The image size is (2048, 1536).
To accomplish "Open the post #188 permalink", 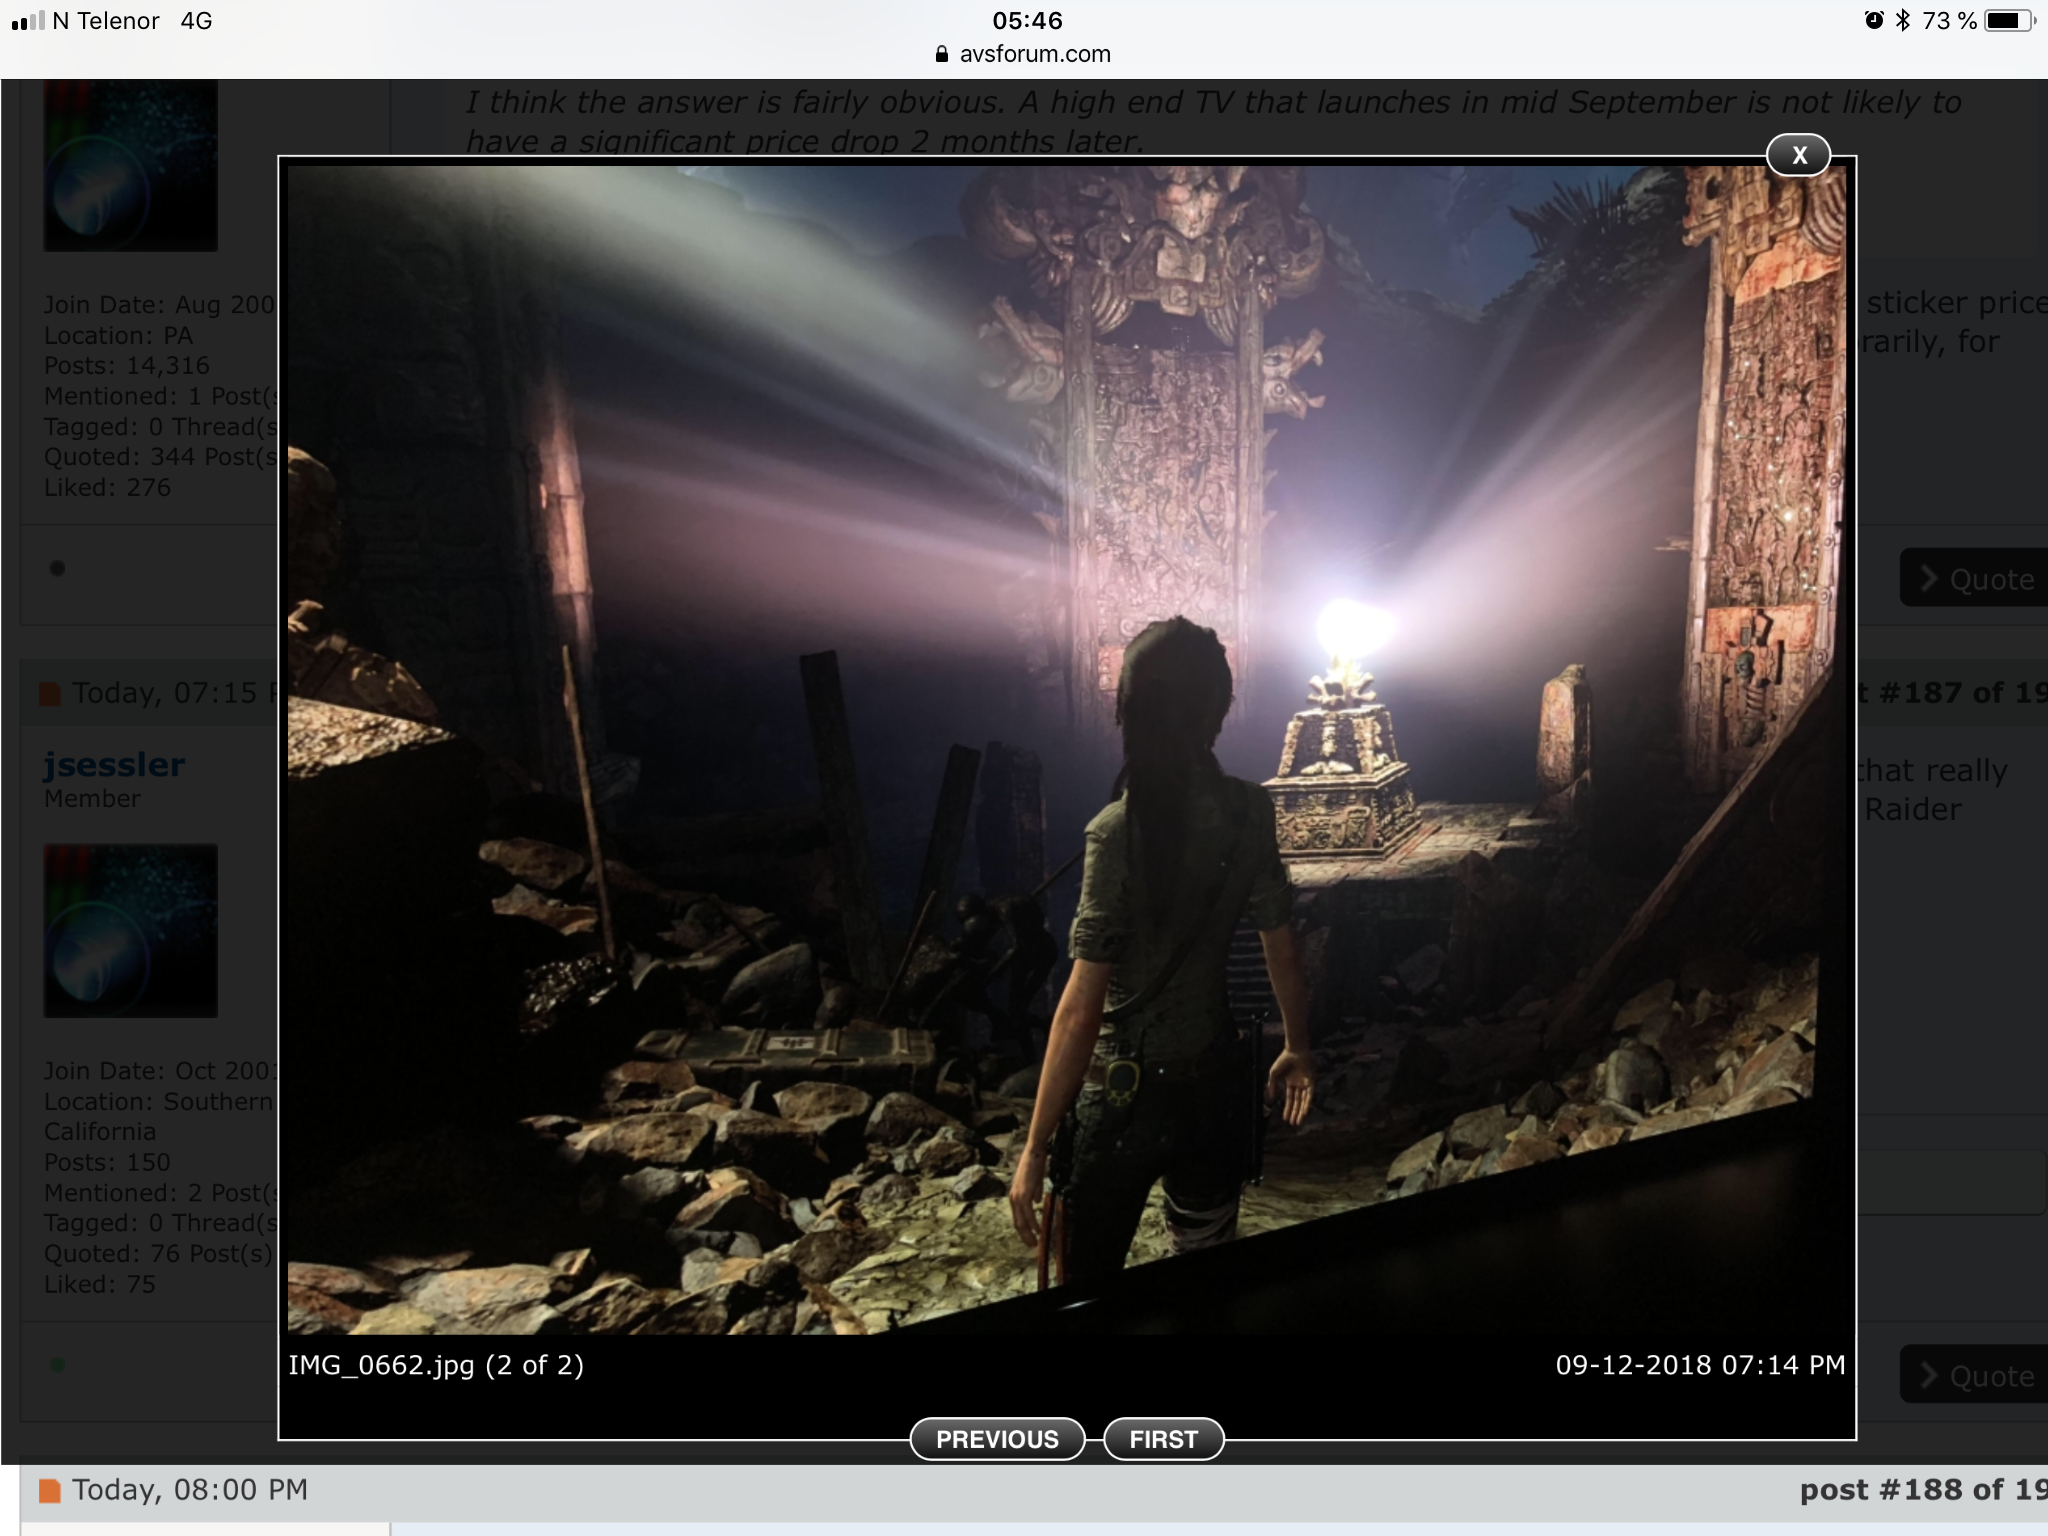I will tap(1923, 1490).
